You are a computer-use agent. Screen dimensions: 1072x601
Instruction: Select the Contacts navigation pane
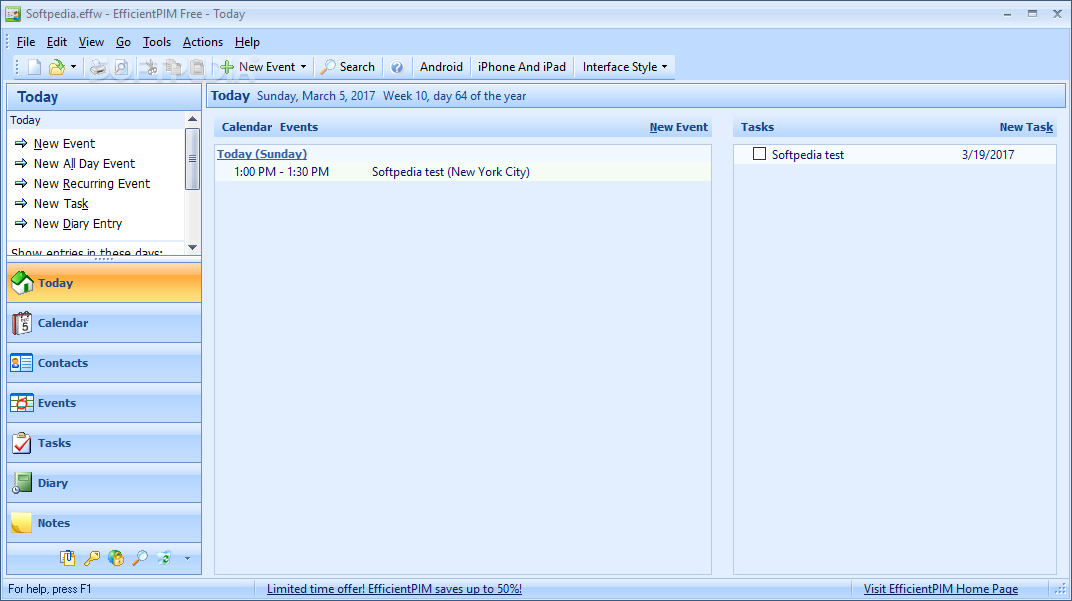pyautogui.click(x=104, y=363)
